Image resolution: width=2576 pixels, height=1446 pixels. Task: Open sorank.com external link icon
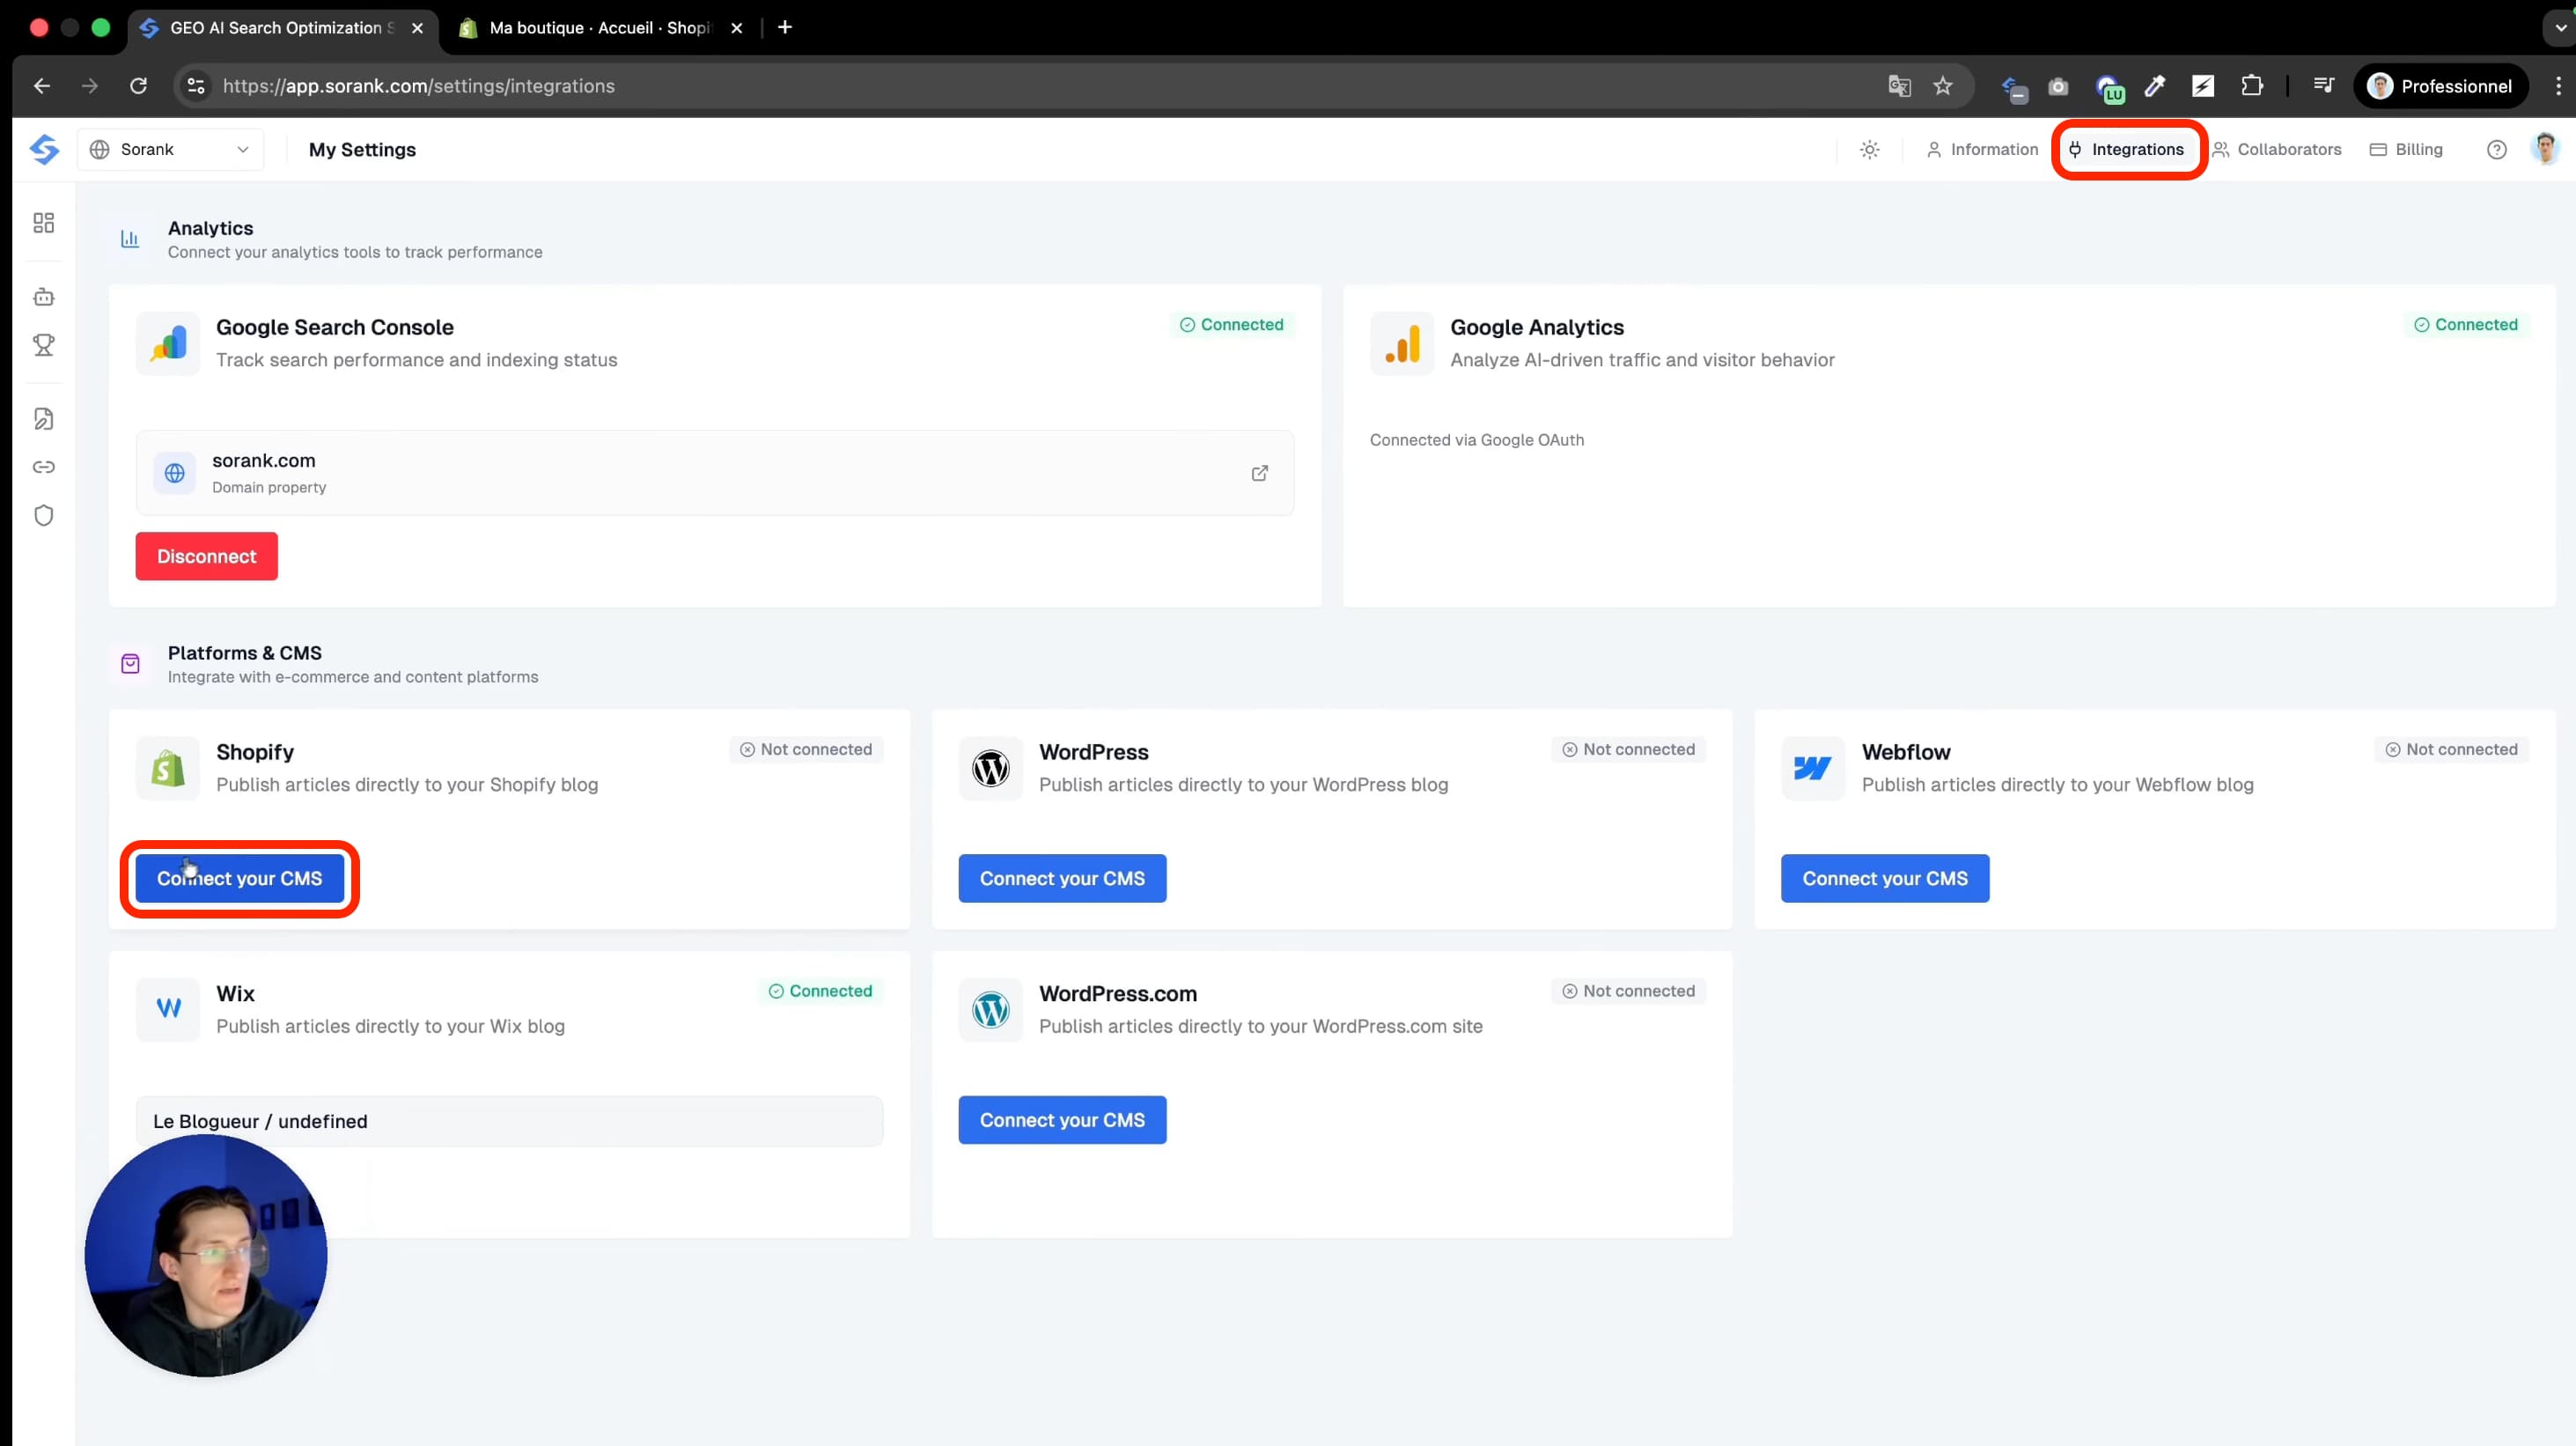coord(1260,473)
